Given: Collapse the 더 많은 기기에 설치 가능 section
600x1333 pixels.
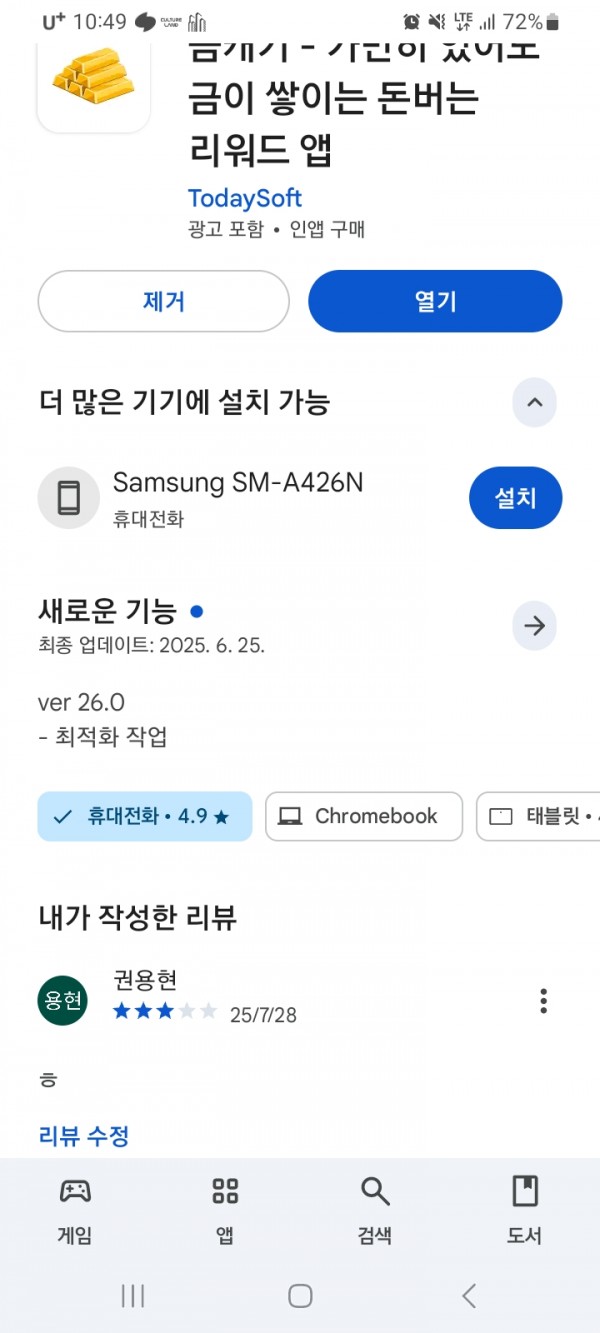Looking at the screenshot, I should (535, 403).
